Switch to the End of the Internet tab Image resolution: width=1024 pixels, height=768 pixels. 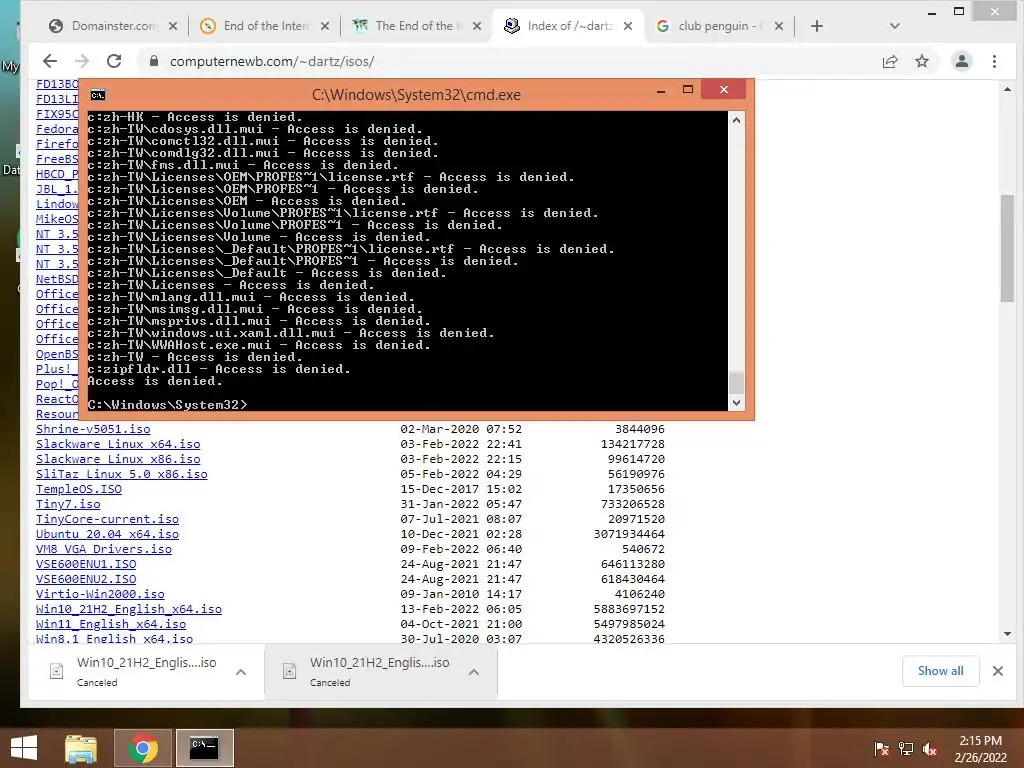point(264,26)
